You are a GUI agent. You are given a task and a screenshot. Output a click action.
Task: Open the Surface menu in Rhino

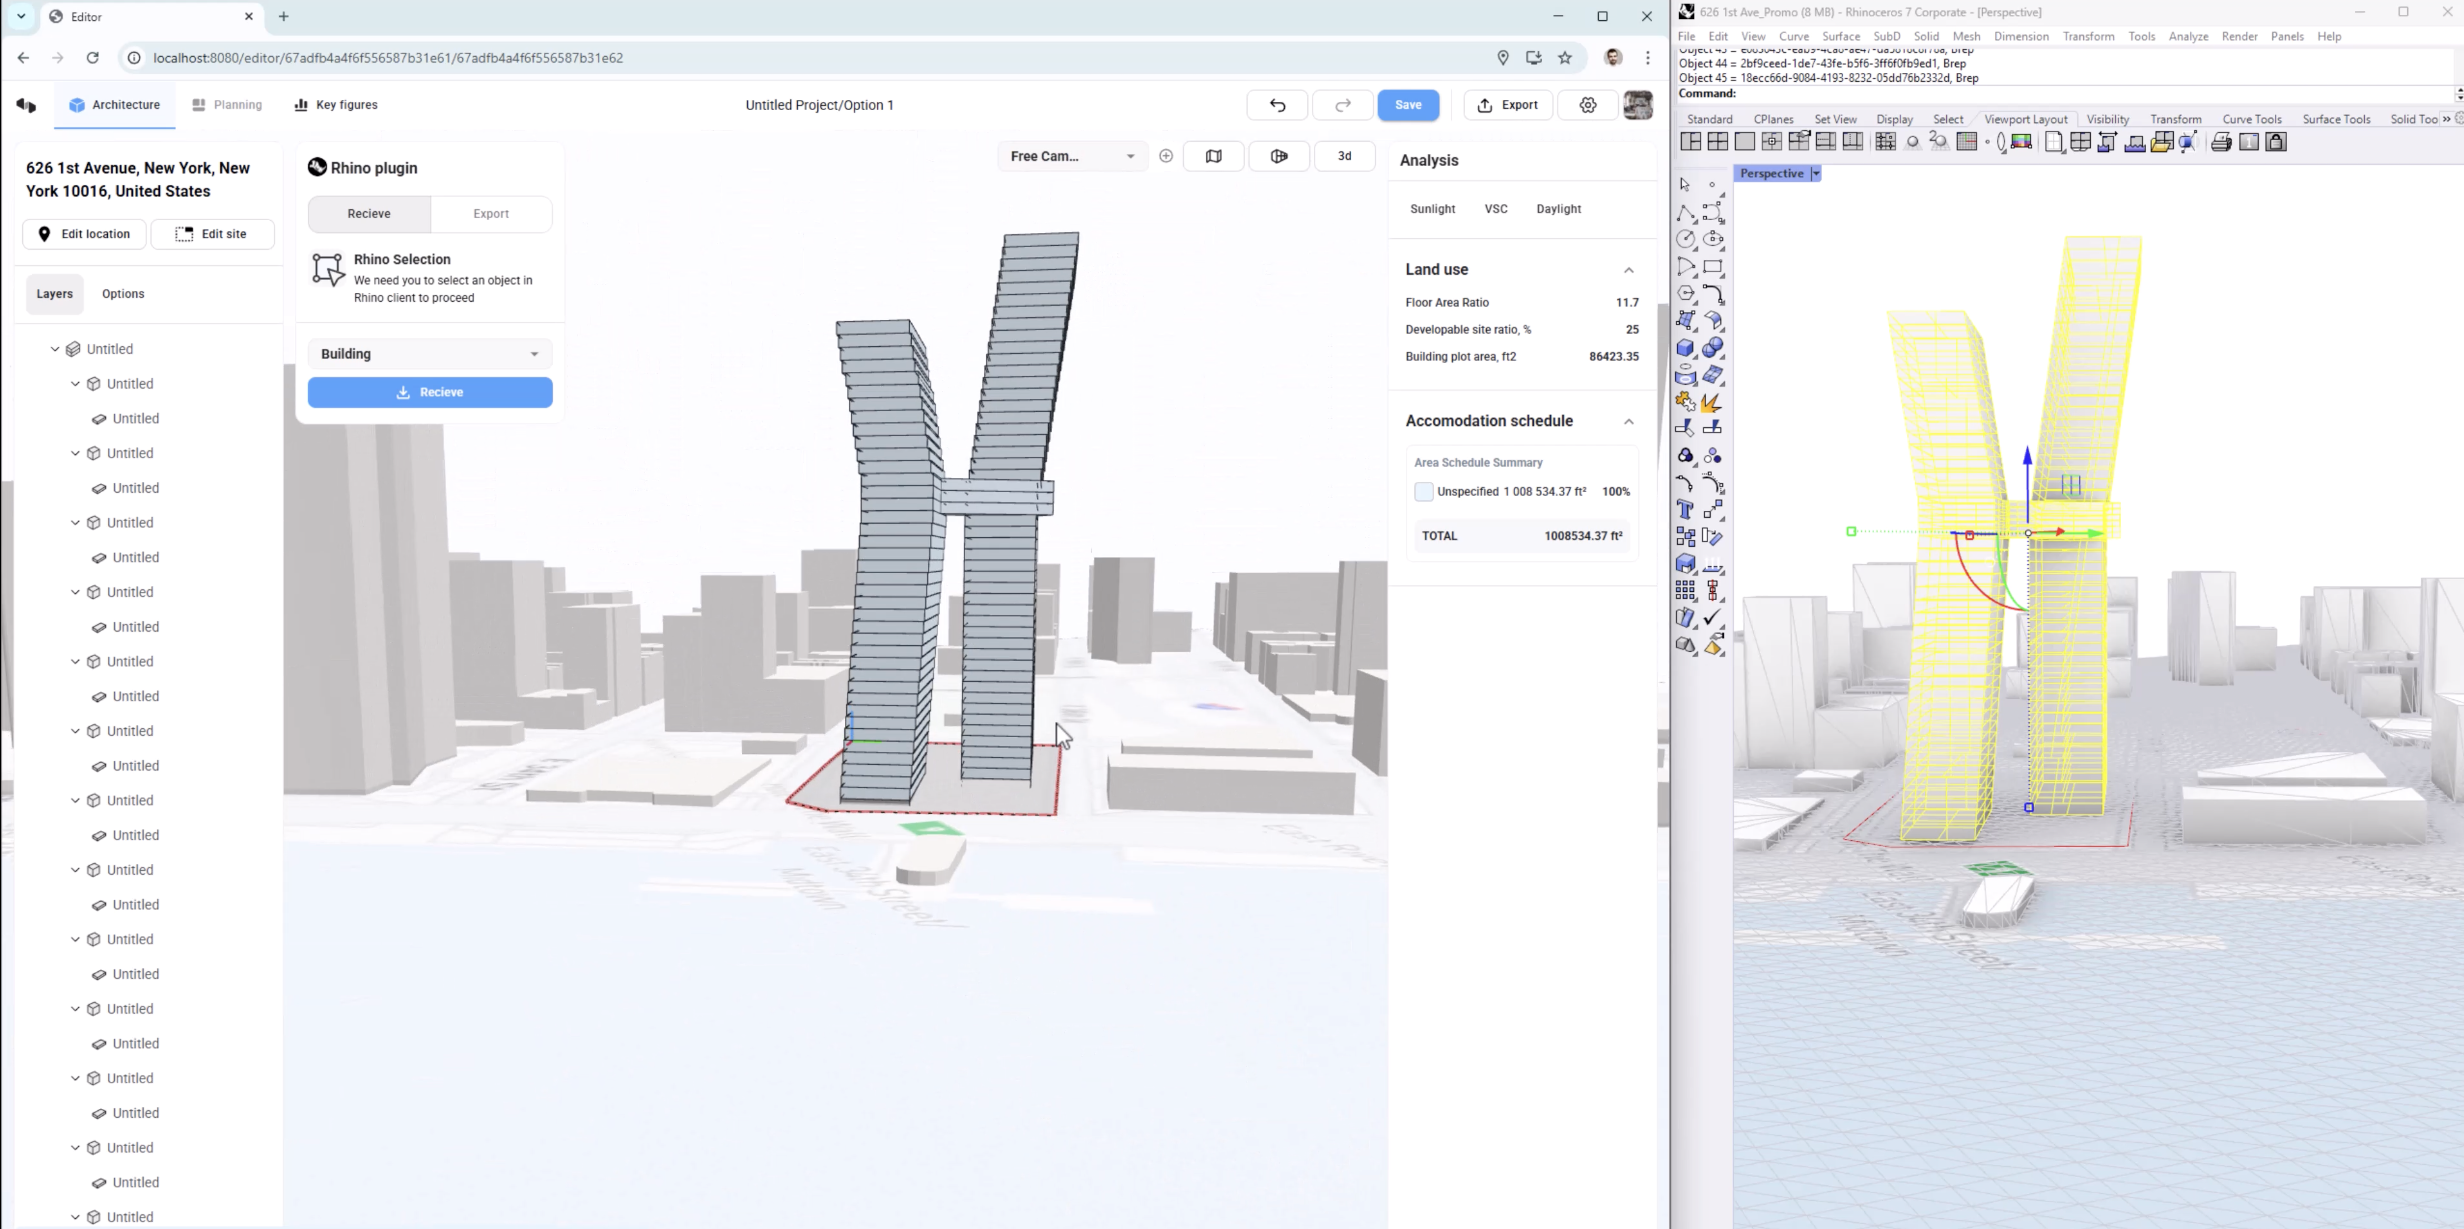[1841, 36]
